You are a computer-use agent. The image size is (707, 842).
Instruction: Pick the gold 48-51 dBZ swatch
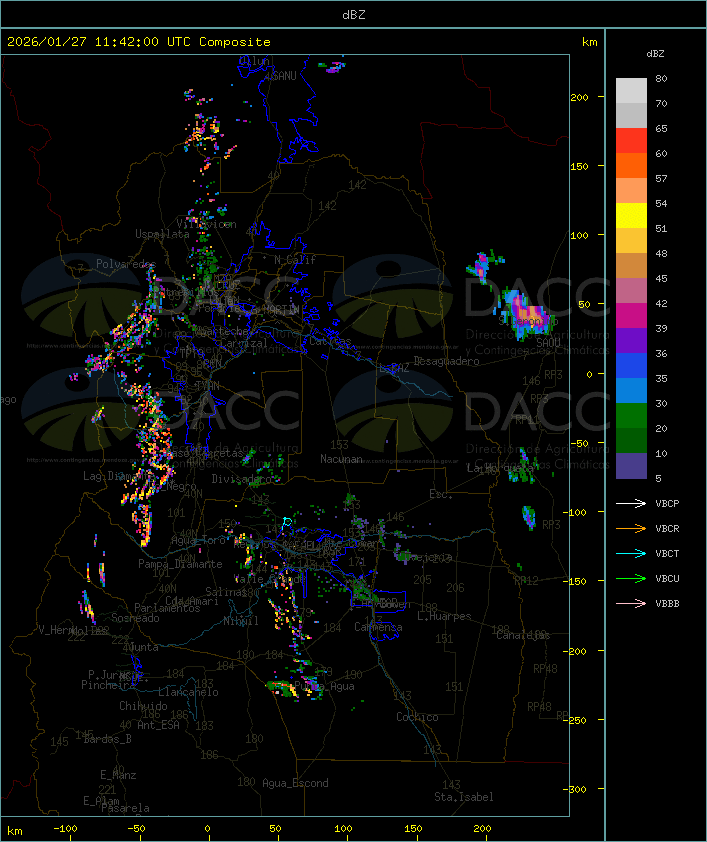pyautogui.click(x=631, y=241)
